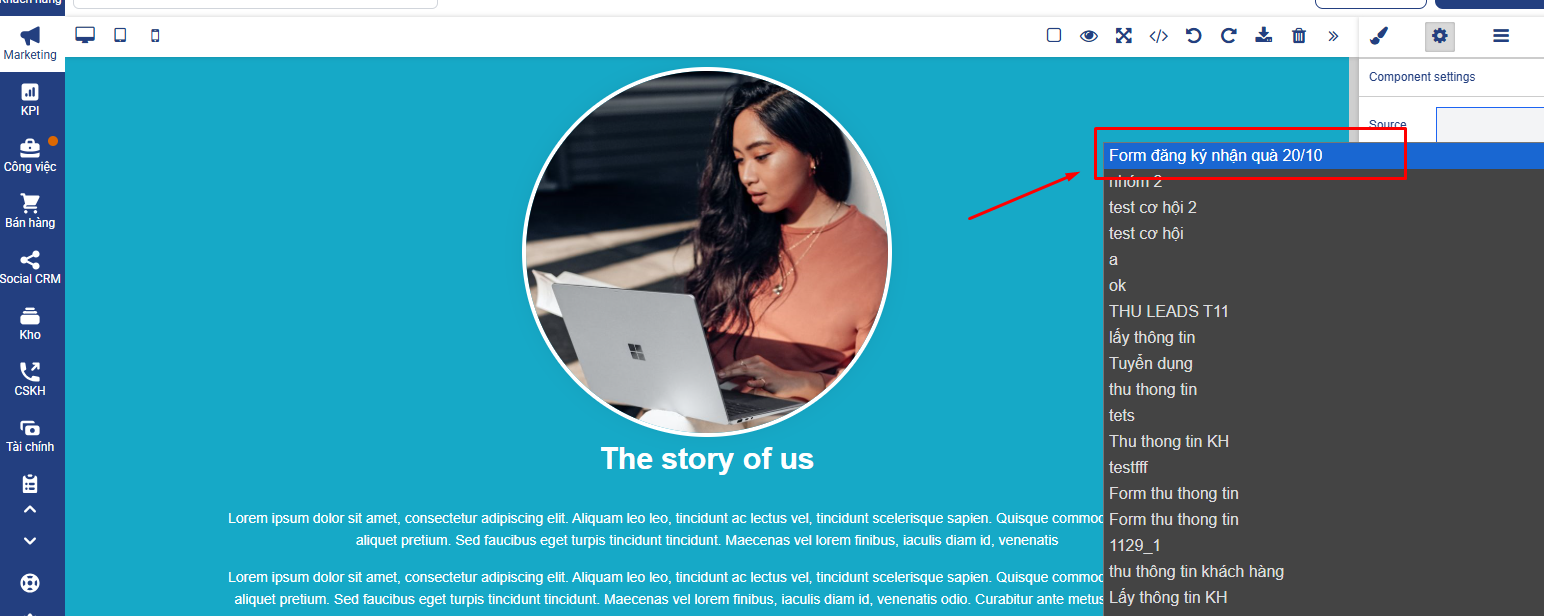Switch to tablet device preview
This screenshot has width=1544, height=616.
click(x=120, y=35)
